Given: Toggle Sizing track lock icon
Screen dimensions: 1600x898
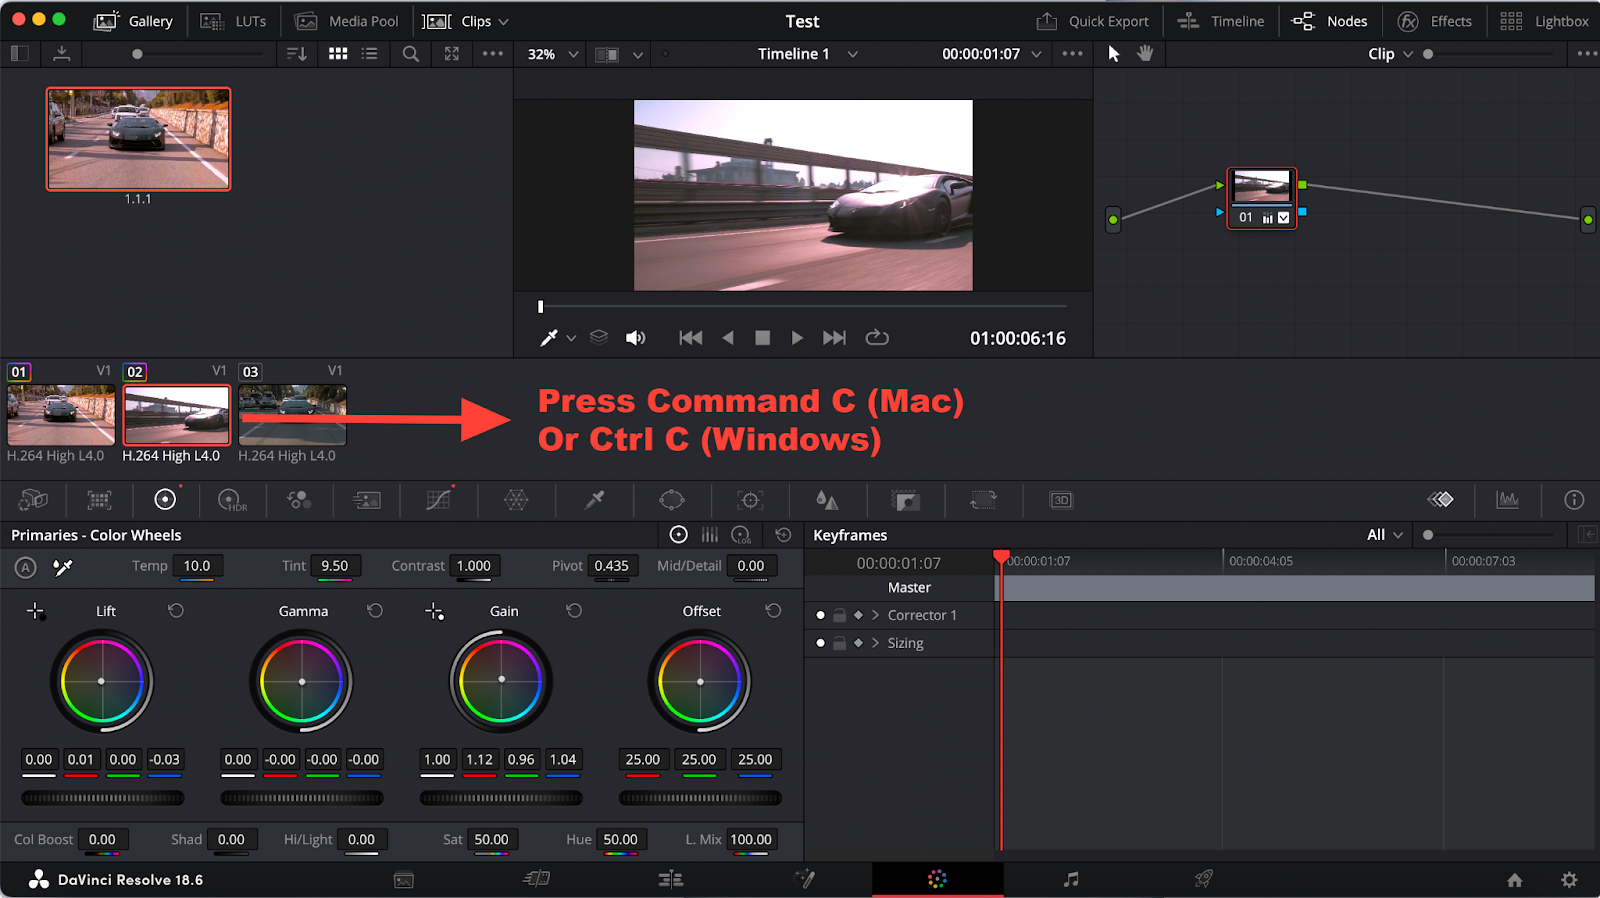Looking at the screenshot, I should point(840,643).
